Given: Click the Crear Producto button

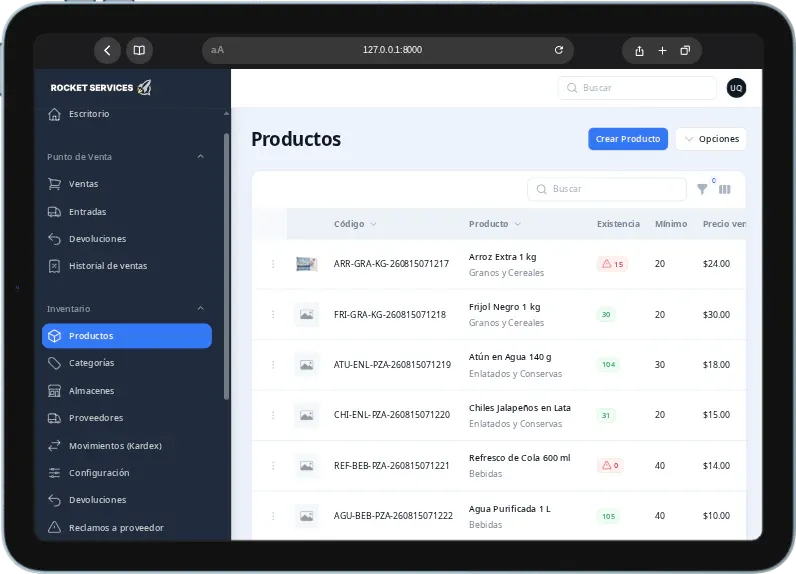Looking at the screenshot, I should tap(628, 139).
